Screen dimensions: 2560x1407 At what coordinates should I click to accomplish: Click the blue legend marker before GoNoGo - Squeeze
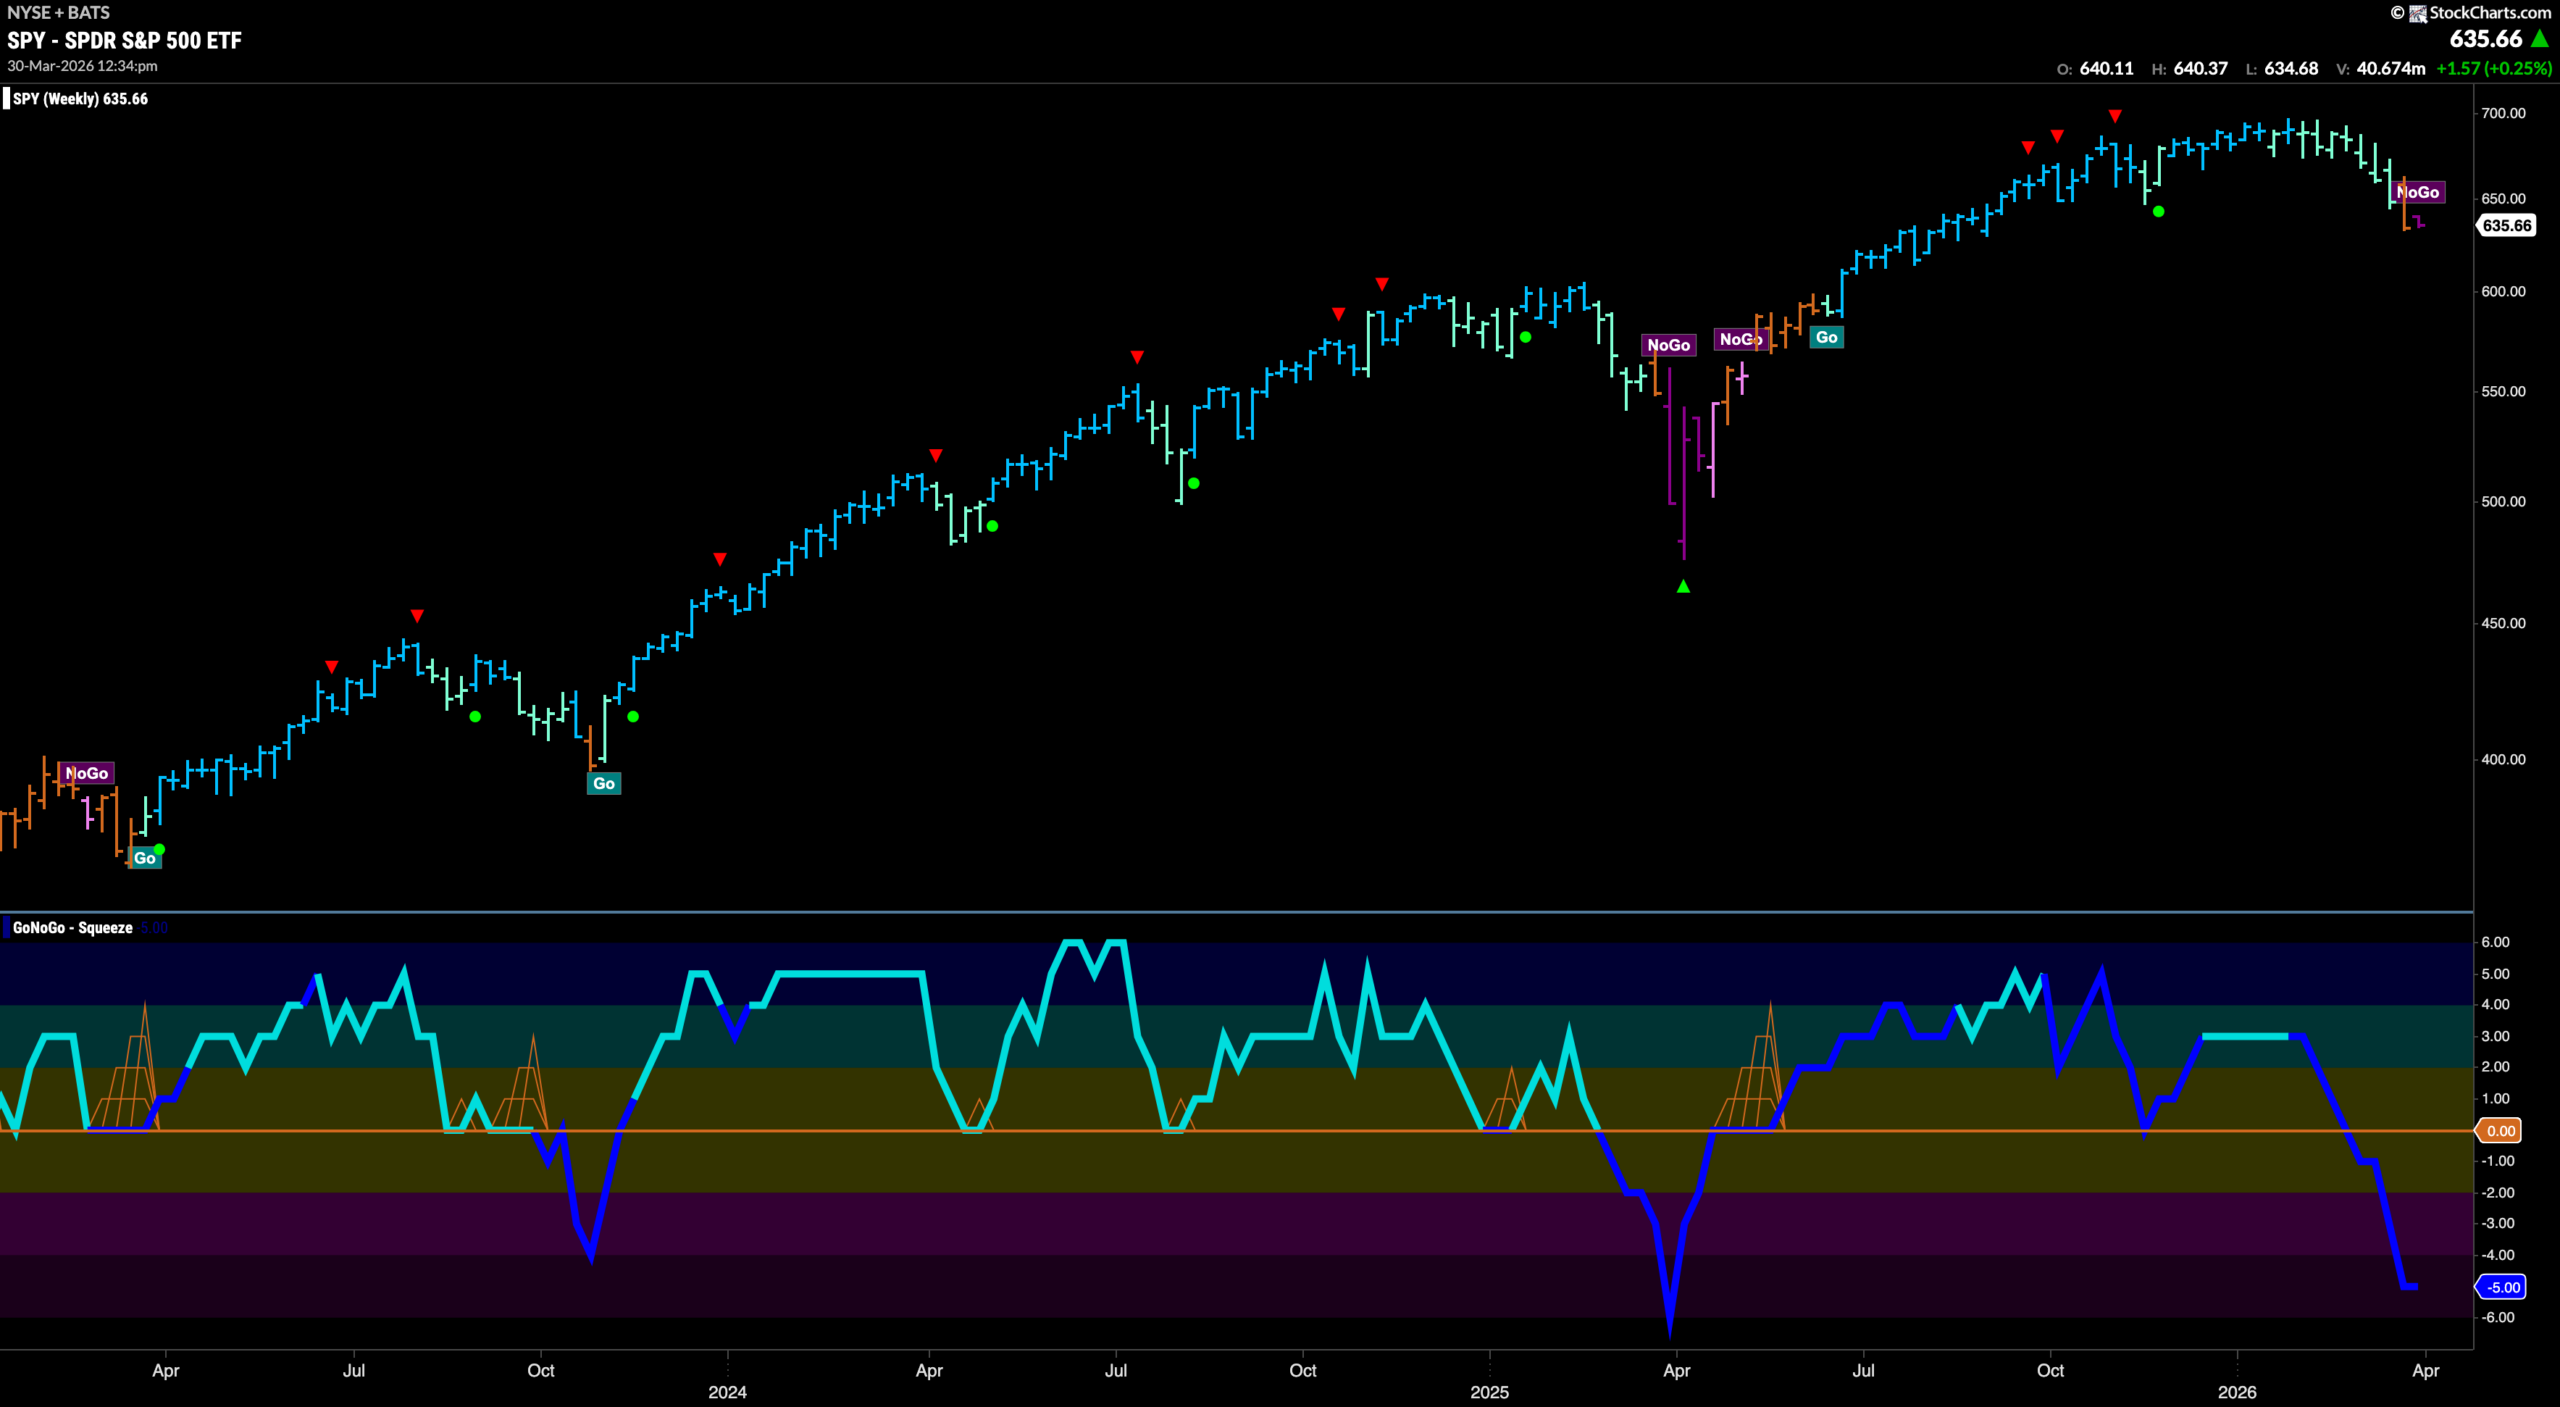click(x=6, y=927)
